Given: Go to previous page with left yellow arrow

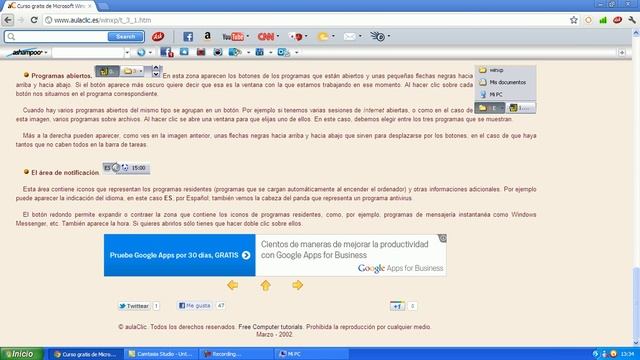Looking at the screenshot, I should (233, 285).
